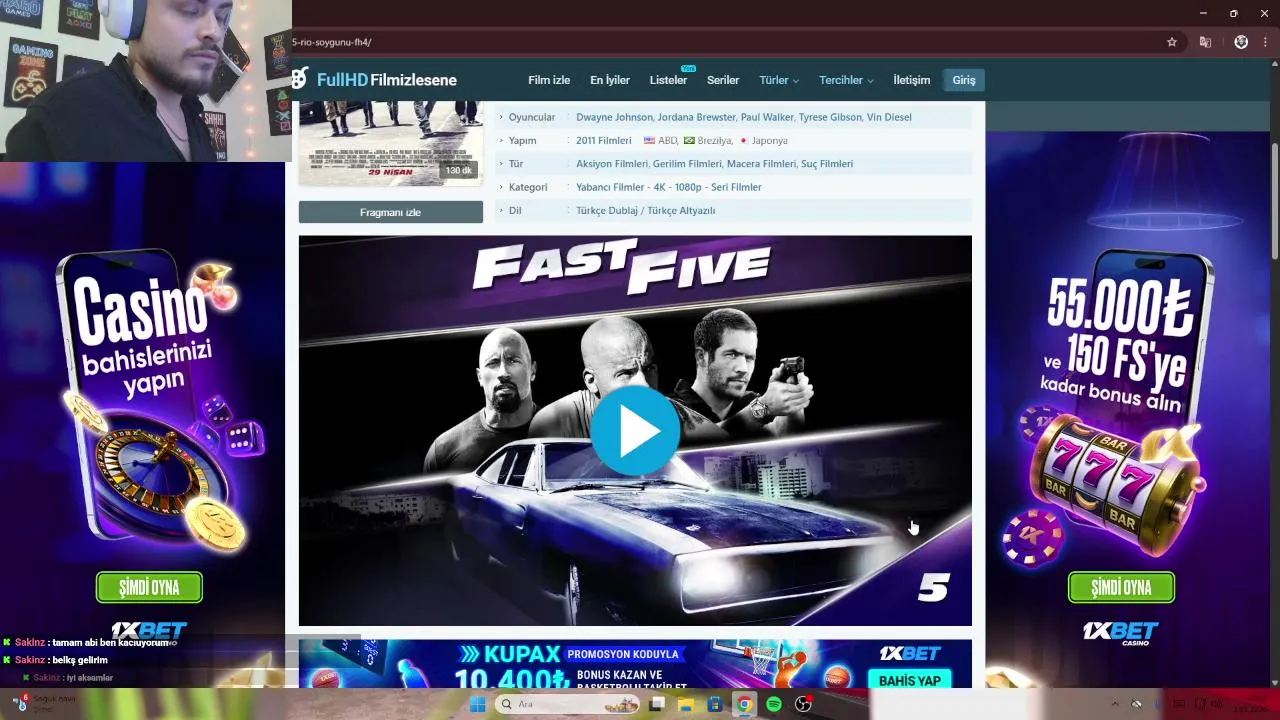Click the Türkçe Dublaj / Türkçe Altyazılı text
Screen dimensions: 1280x720
[x=646, y=211]
